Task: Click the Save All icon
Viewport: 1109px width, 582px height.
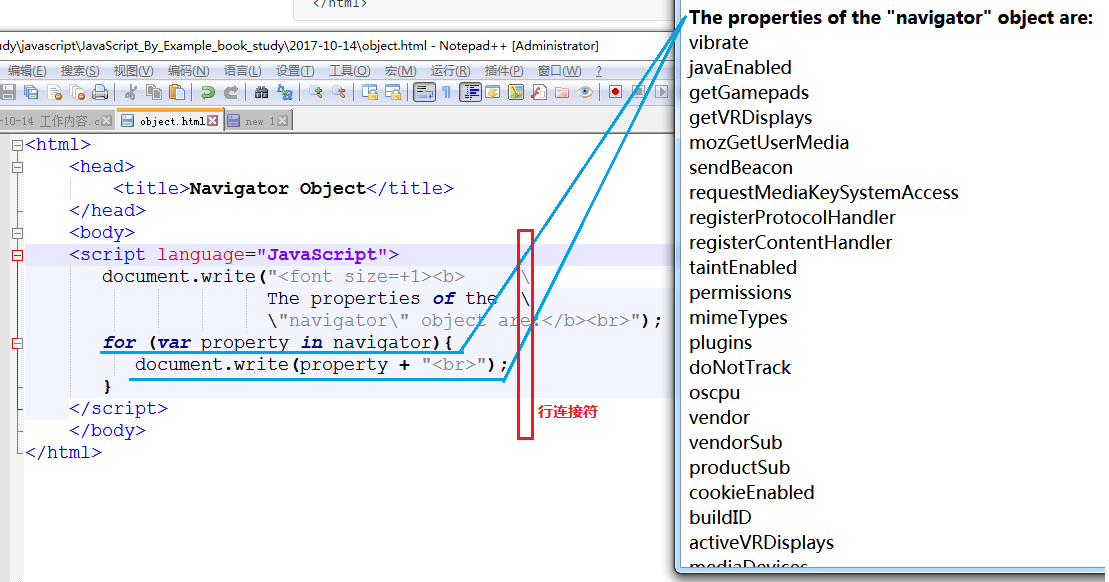Action: [31, 92]
